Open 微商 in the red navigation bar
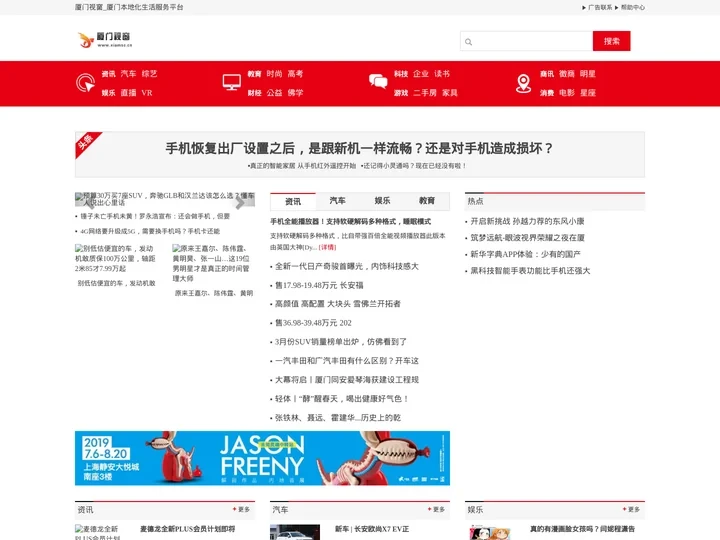Screen dimensions: 720x540 coord(567,74)
